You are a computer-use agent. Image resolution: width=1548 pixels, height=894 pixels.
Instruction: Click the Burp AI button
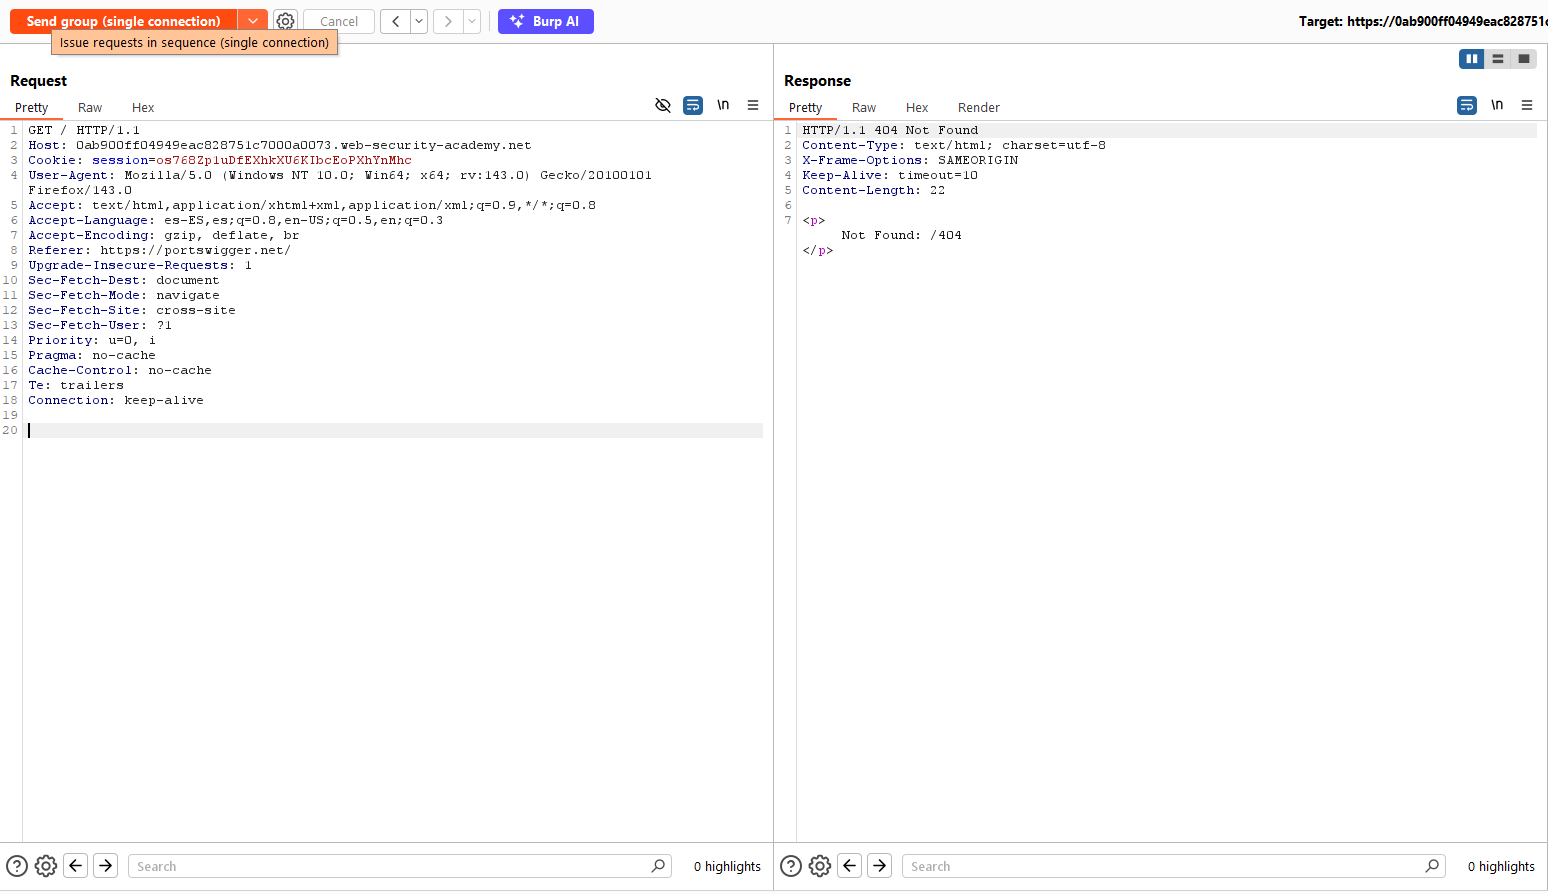tap(545, 21)
